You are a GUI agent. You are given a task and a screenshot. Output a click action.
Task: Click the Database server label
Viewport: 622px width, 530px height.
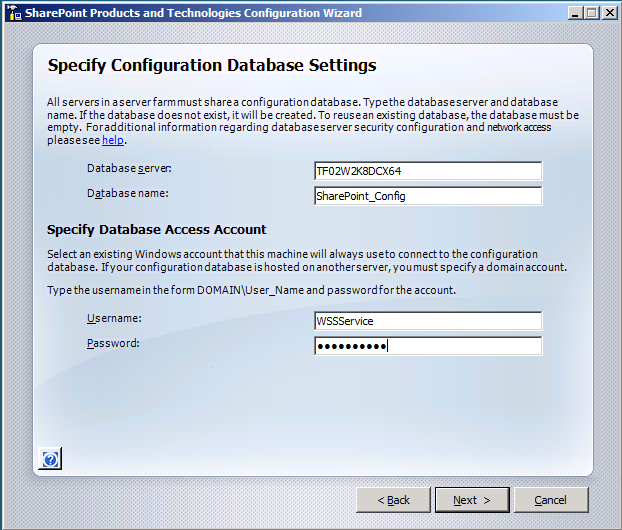pos(129,169)
